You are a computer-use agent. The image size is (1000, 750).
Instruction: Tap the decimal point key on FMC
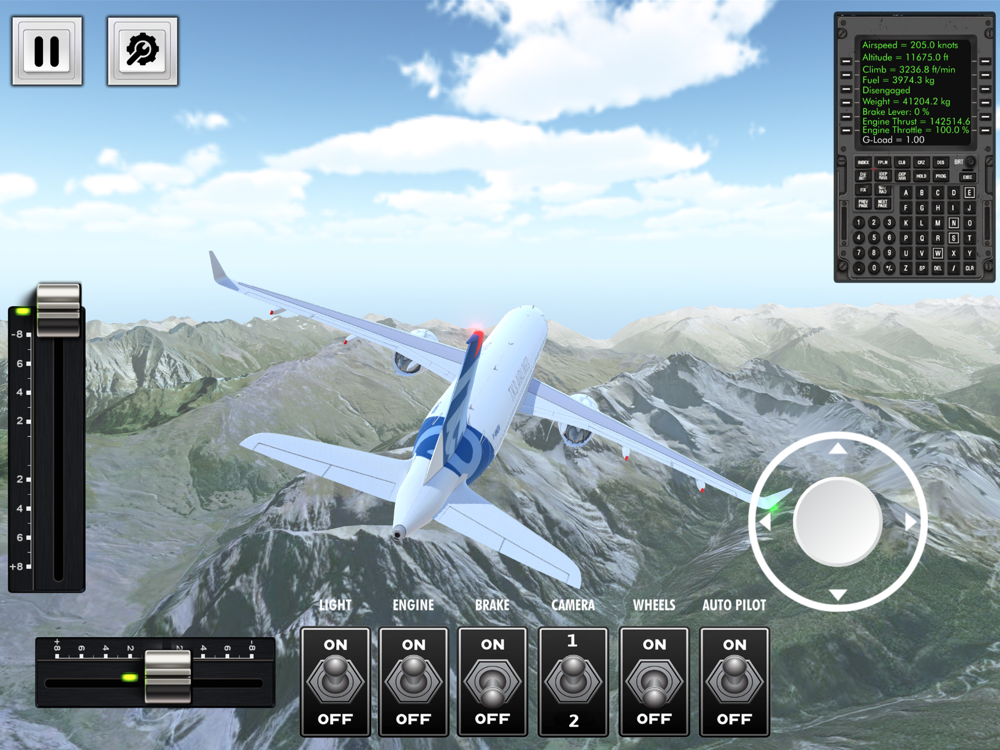click(858, 268)
